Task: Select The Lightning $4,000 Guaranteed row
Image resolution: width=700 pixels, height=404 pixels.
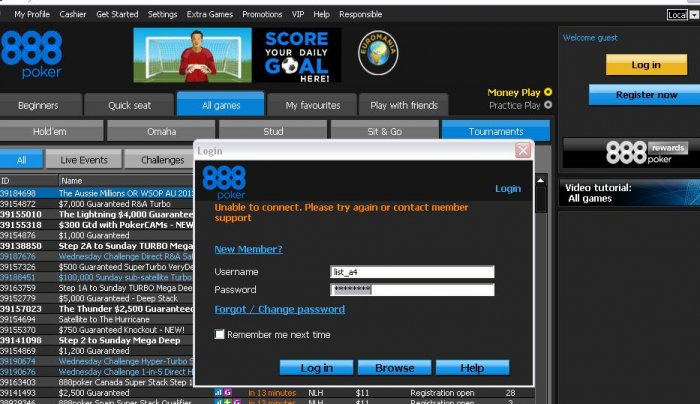Action: [x=97, y=214]
